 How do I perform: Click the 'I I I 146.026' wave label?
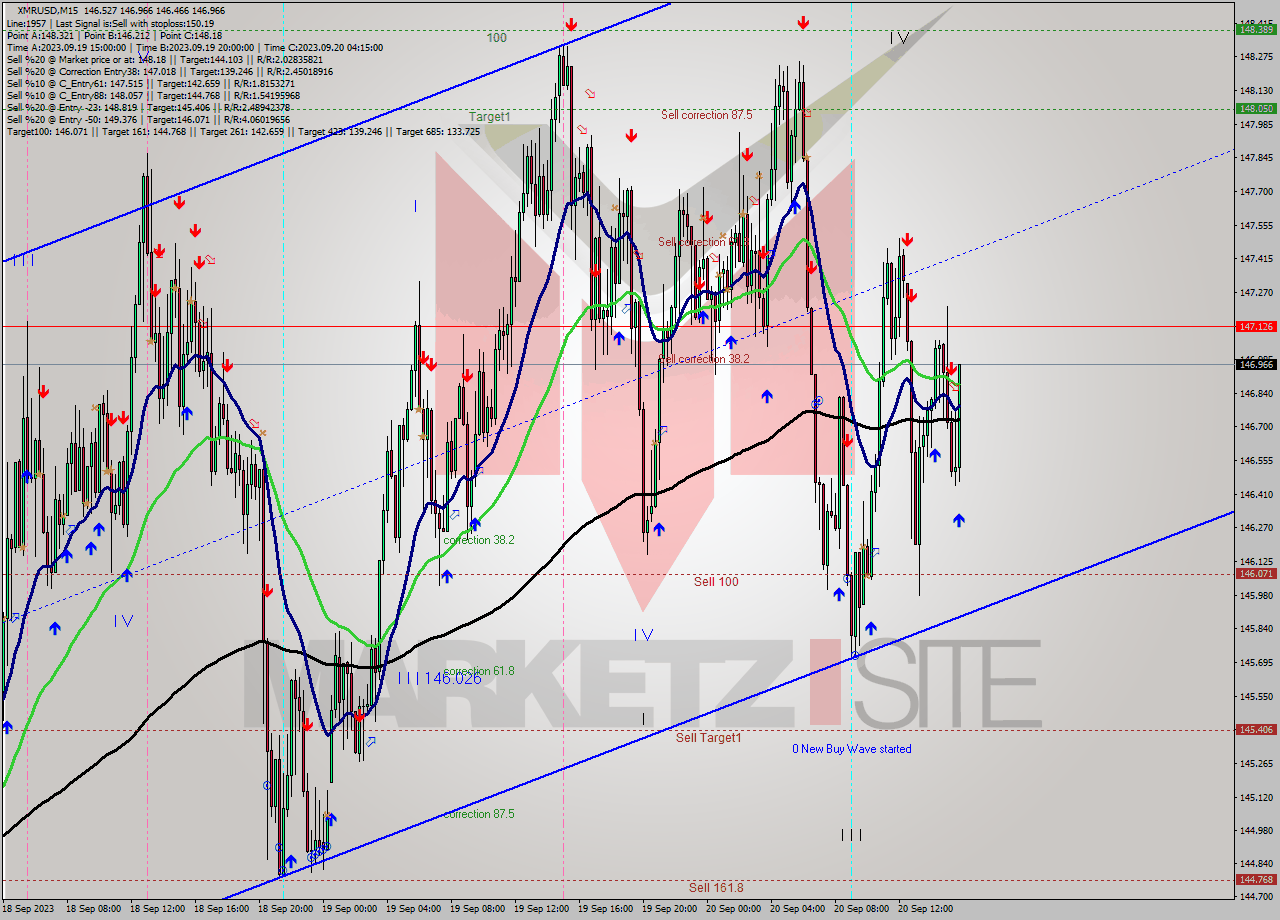439,678
